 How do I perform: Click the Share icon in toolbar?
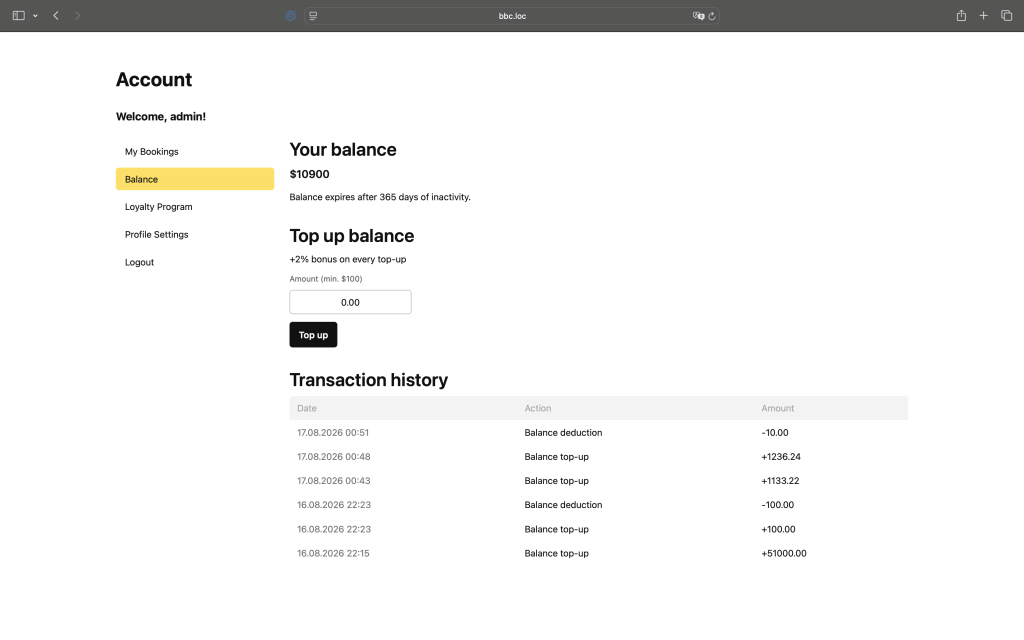(961, 16)
